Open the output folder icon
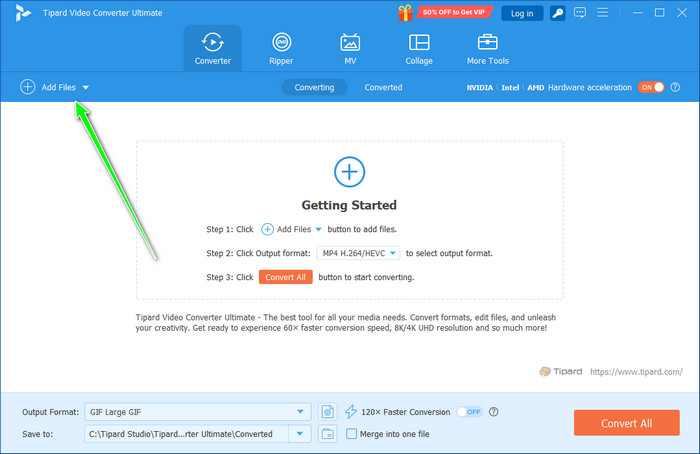 (327, 433)
